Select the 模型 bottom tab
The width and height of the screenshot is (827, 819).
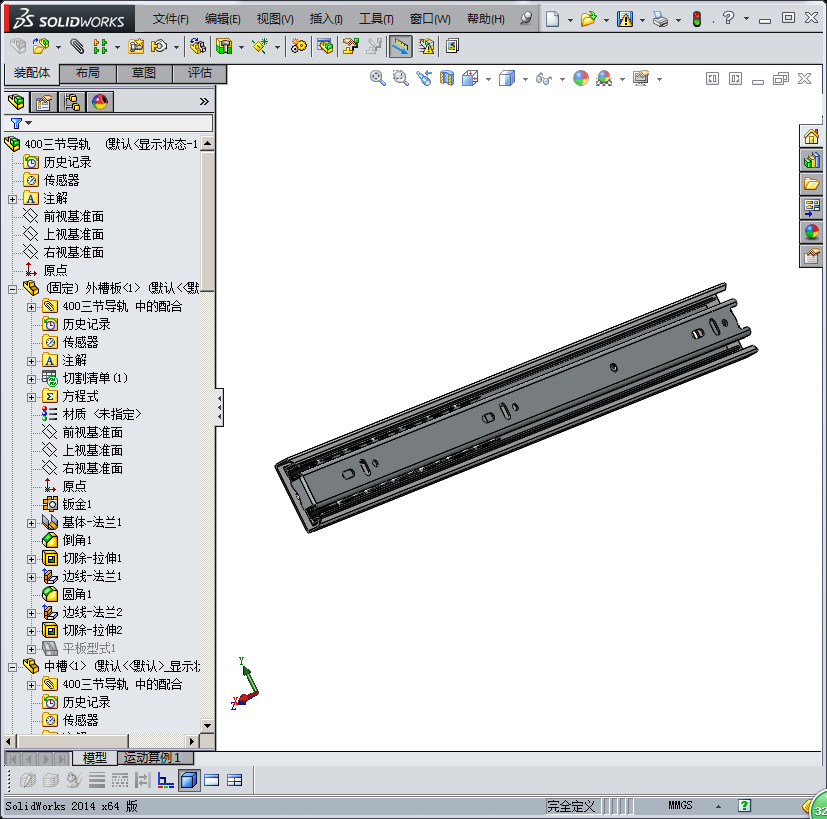click(95, 758)
